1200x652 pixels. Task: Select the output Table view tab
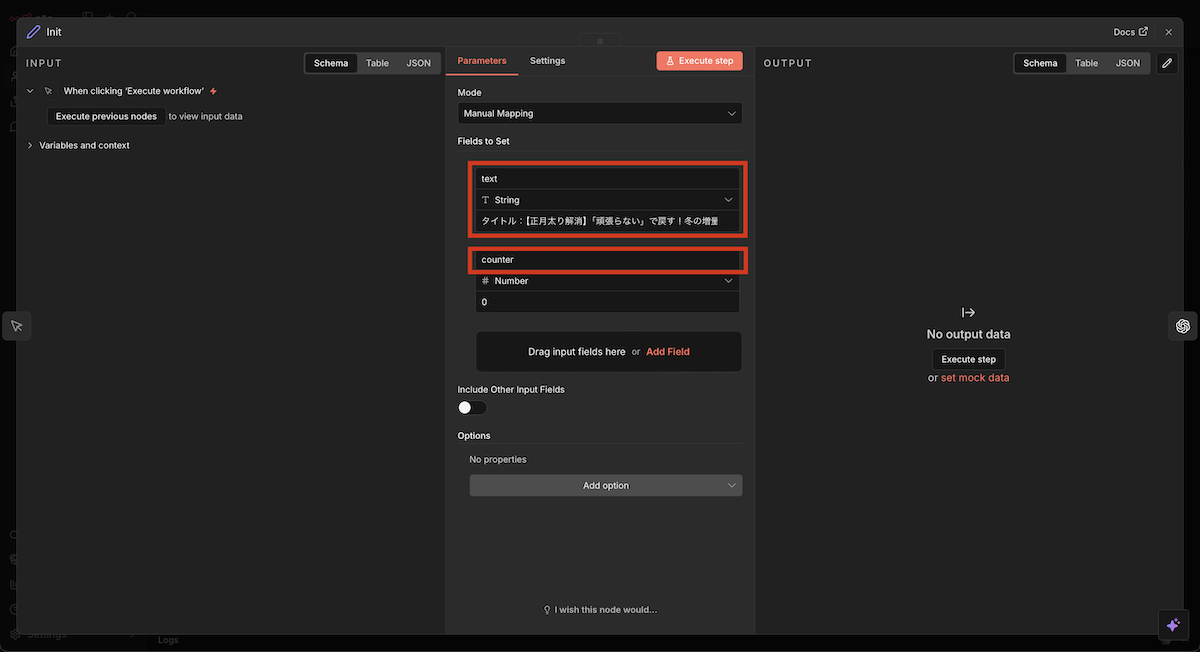1086,63
